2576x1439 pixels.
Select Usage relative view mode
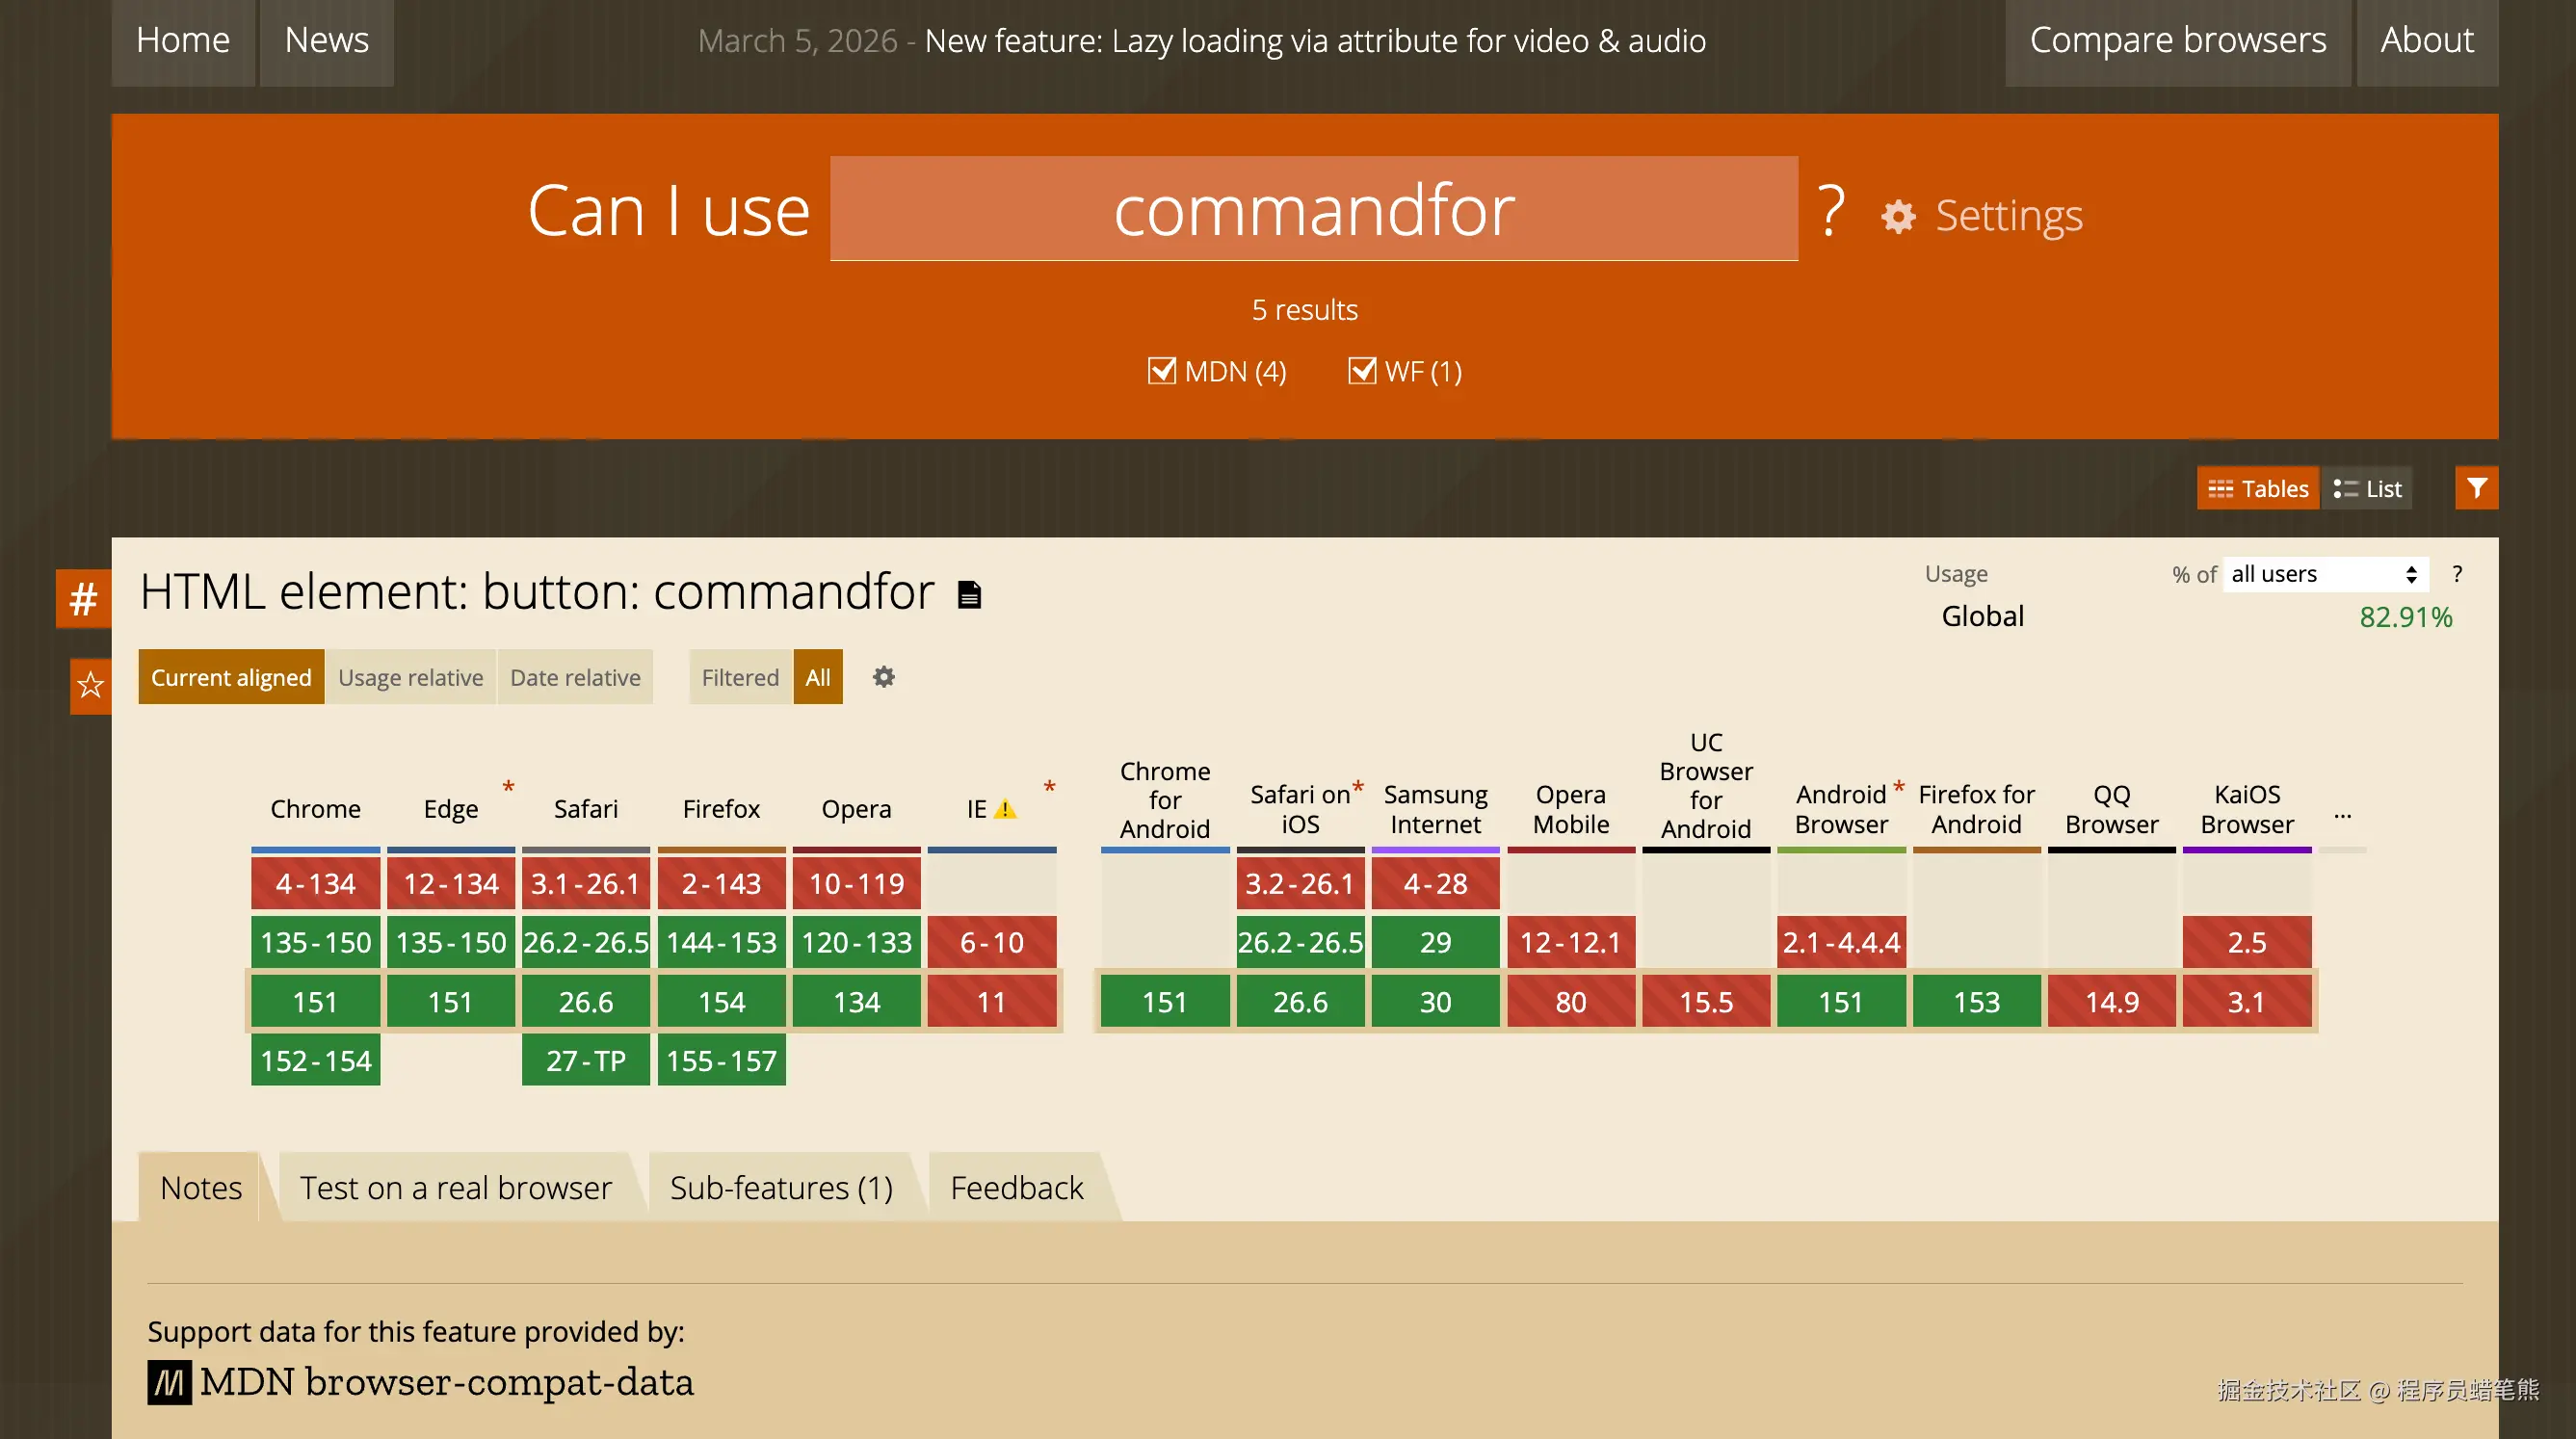pyautogui.click(x=410, y=677)
